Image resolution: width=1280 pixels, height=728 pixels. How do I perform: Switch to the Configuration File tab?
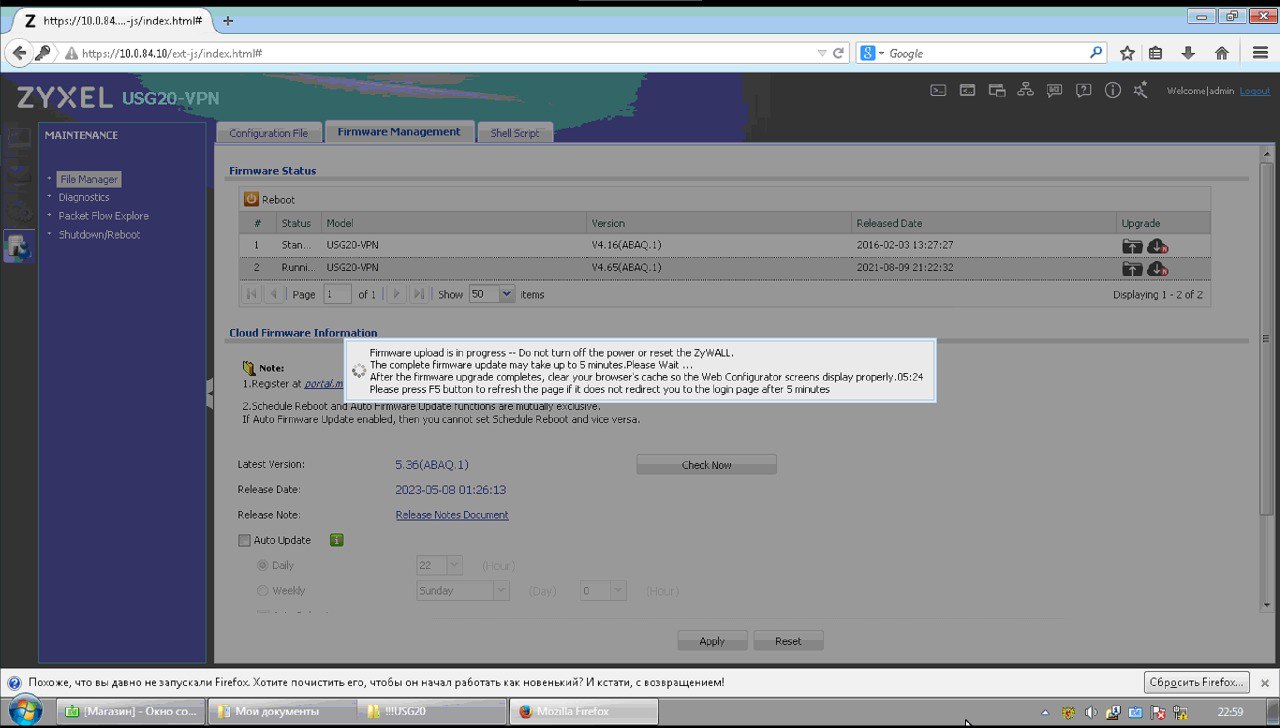coord(269,133)
